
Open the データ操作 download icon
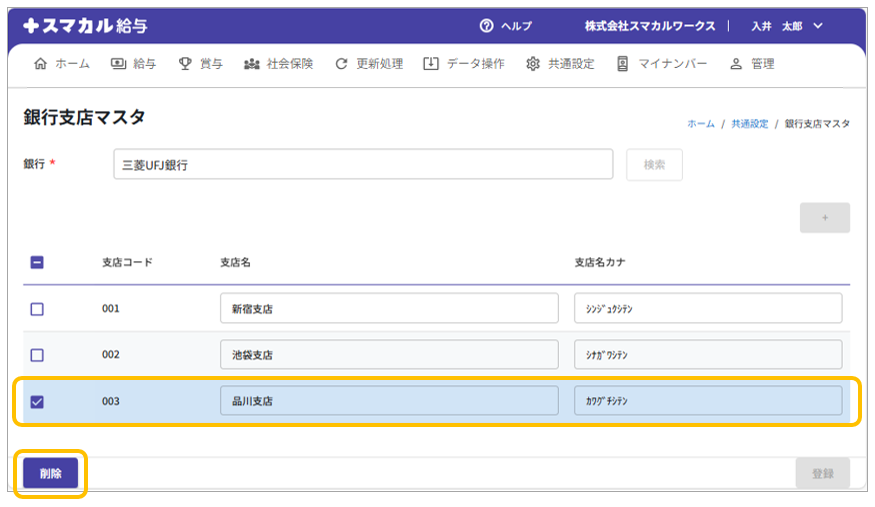(x=431, y=64)
